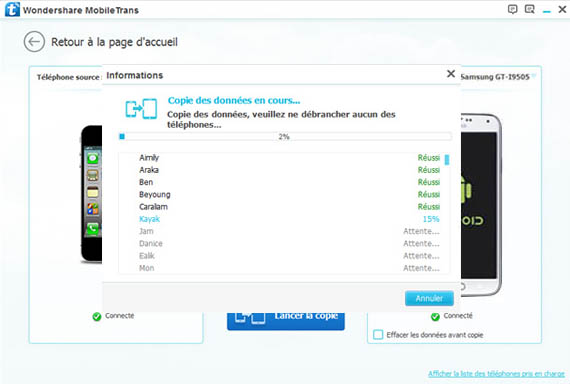This screenshot has height=384, width=570.
Task: Click the Réussi status for Aimly
Action: [x=429, y=158]
